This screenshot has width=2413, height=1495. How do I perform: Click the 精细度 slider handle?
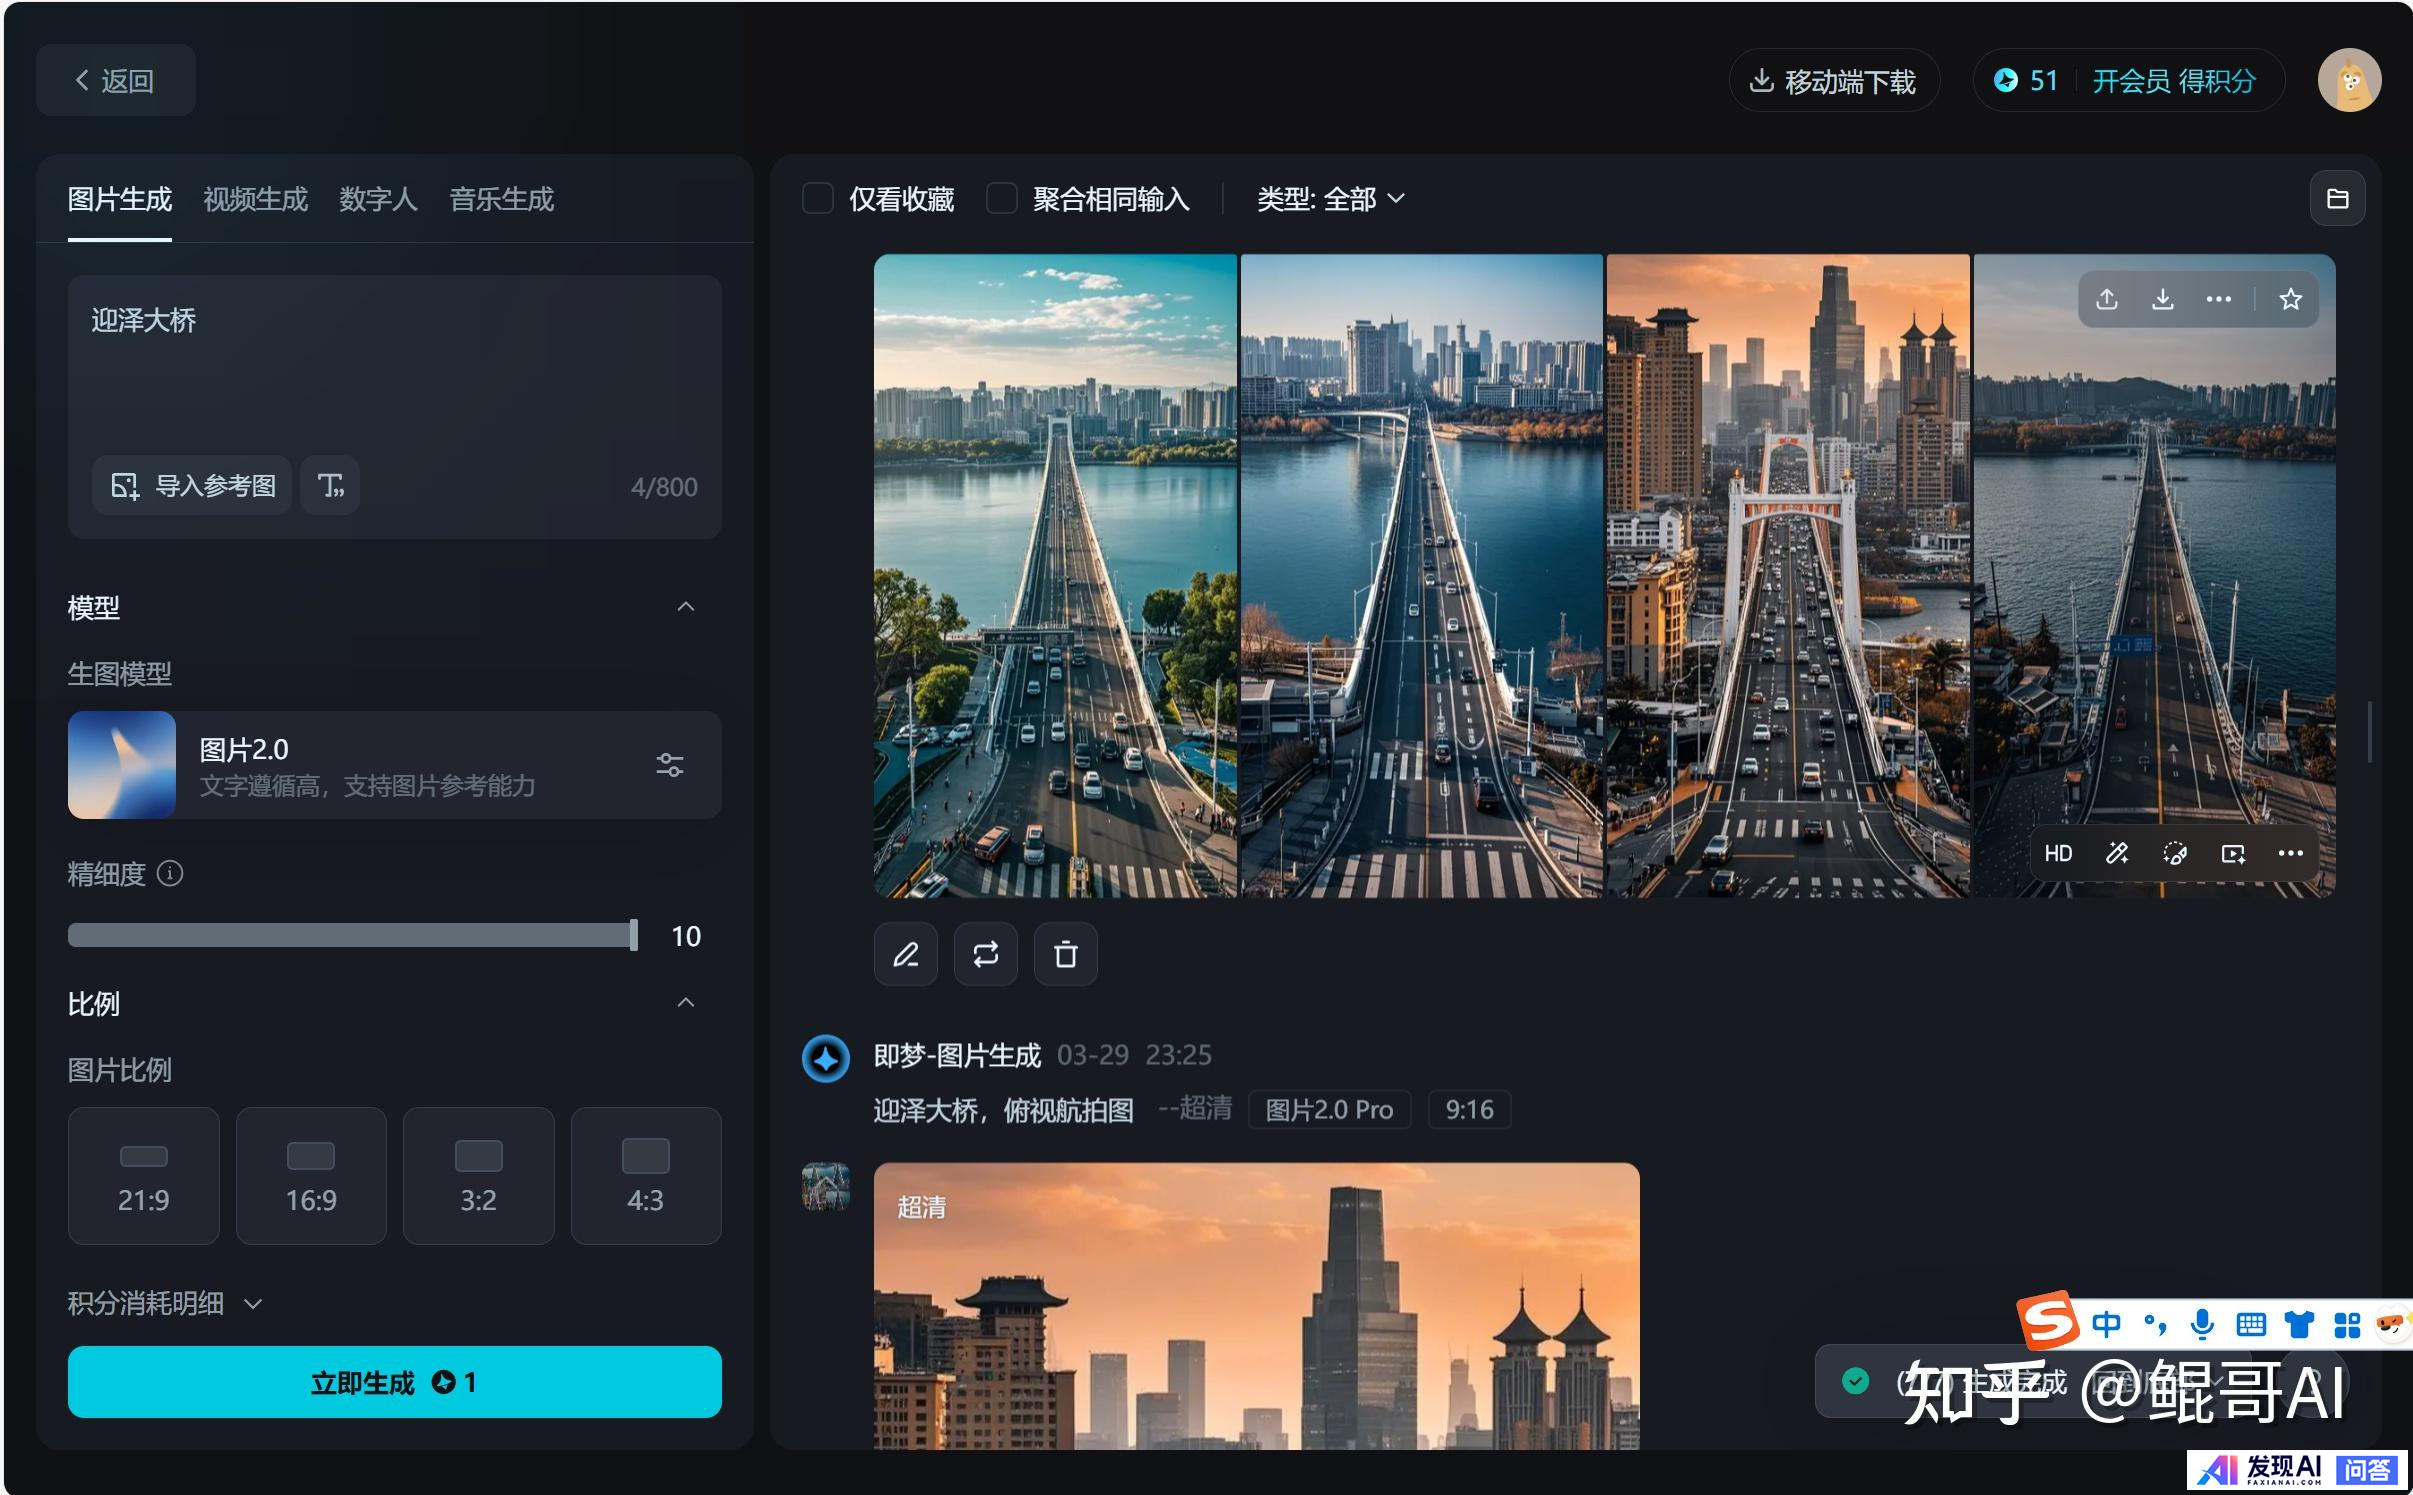633,935
